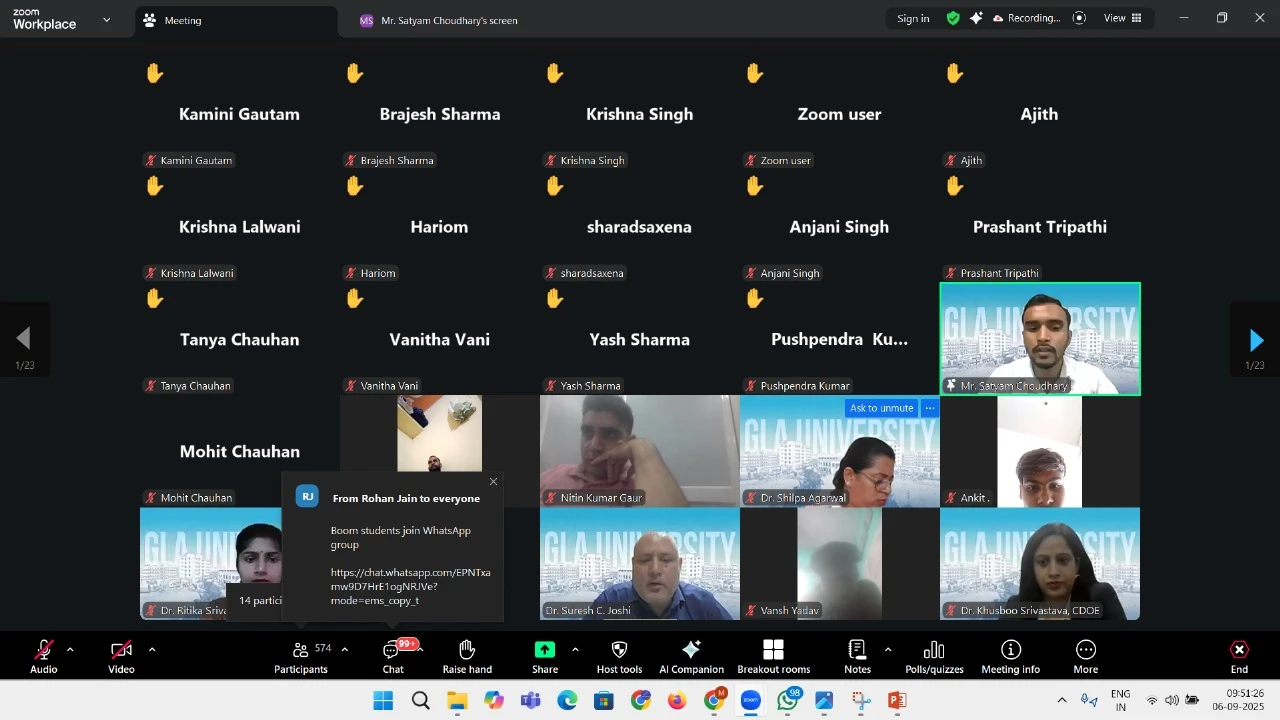Click the End meeting button
Screen dimensions: 1280x720
(x=1239, y=657)
